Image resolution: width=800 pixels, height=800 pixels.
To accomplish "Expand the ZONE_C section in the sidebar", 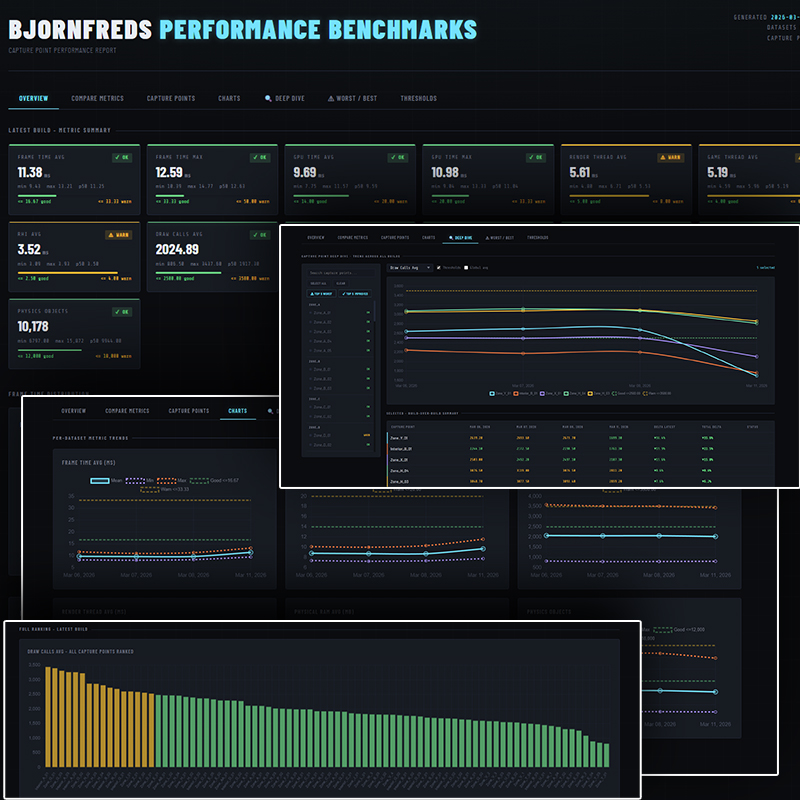I will (x=314, y=399).
